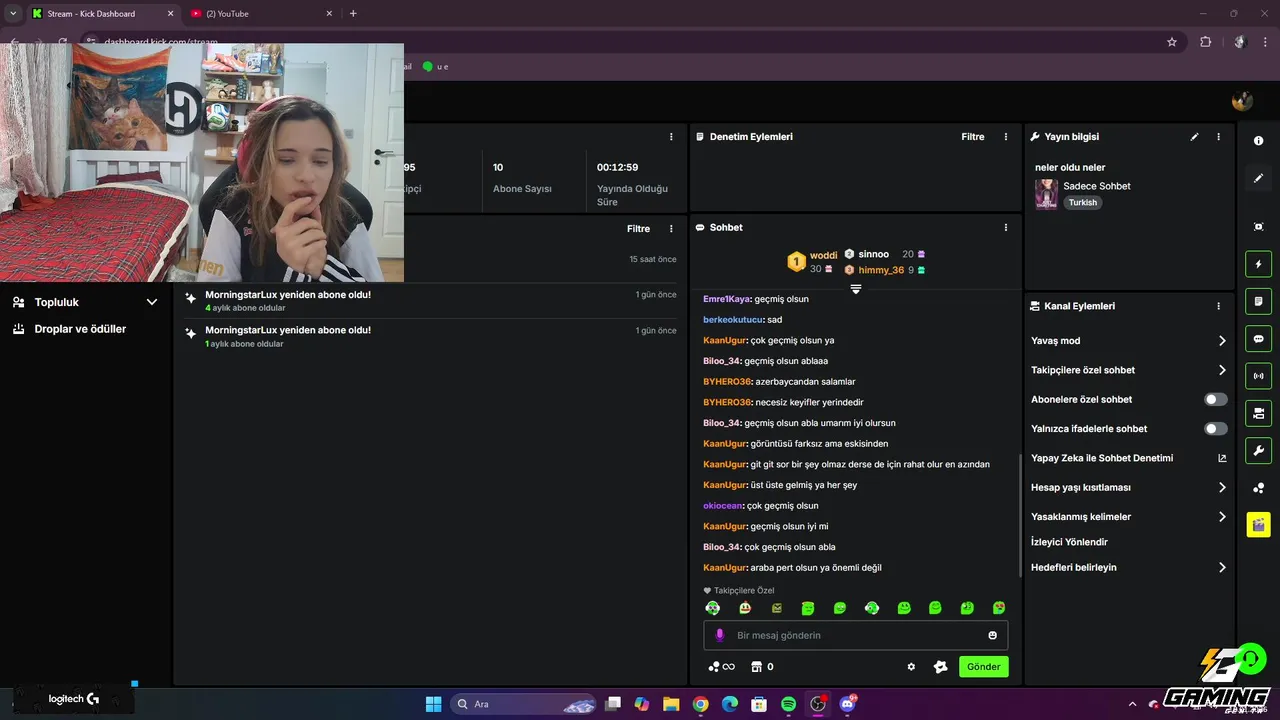Click the Gönder send button
Image resolution: width=1280 pixels, height=720 pixels.
983,667
